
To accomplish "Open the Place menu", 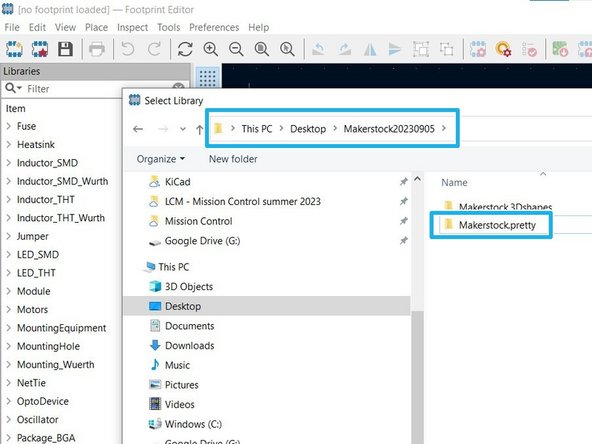I will pos(96,28).
